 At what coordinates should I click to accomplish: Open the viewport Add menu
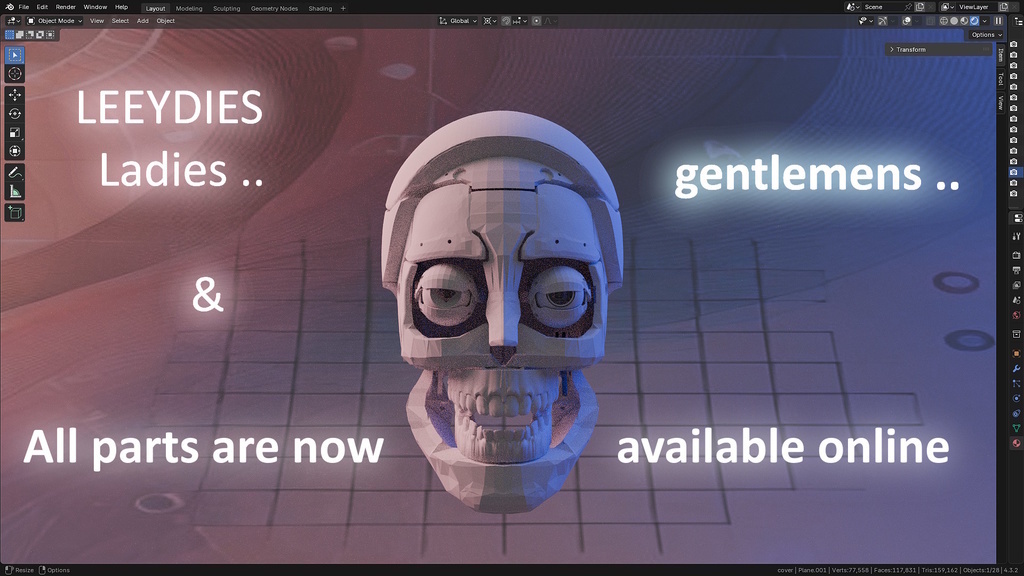[142, 21]
